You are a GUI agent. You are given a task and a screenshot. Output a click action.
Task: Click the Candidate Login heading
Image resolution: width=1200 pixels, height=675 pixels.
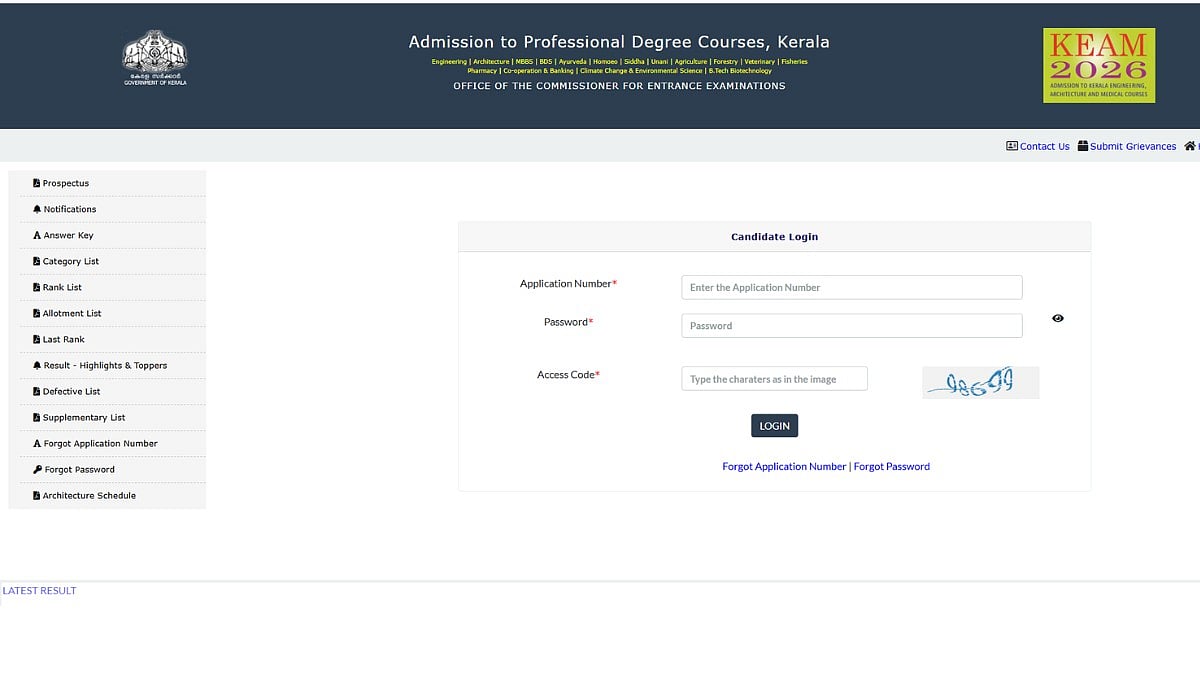tap(775, 237)
